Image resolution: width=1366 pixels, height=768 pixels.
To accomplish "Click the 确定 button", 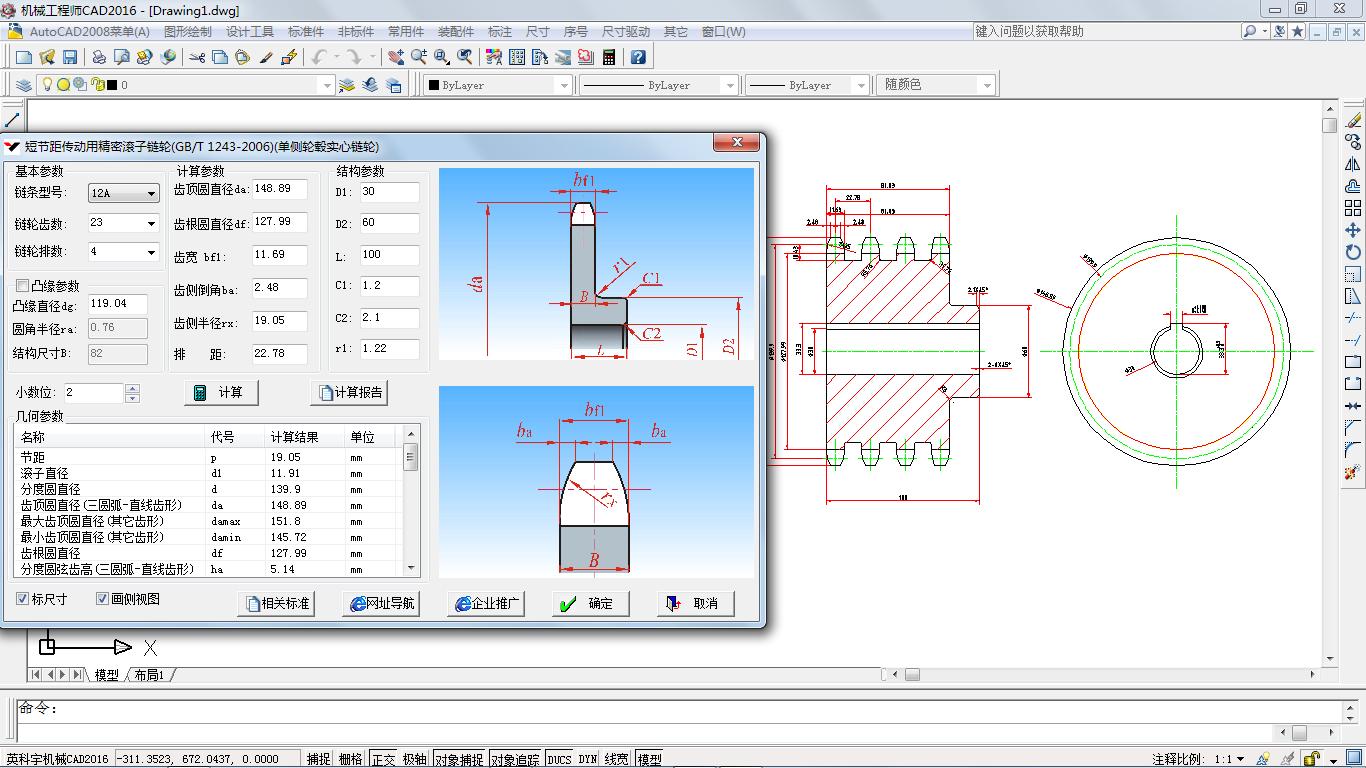I will pyautogui.click(x=590, y=604).
